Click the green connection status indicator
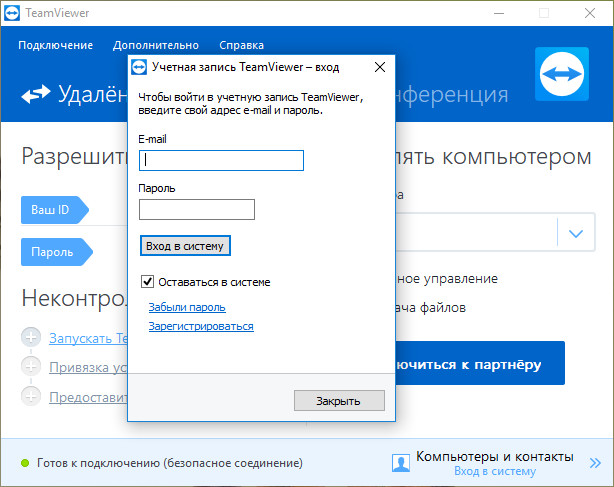This screenshot has width=614, height=487. (x=25, y=463)
